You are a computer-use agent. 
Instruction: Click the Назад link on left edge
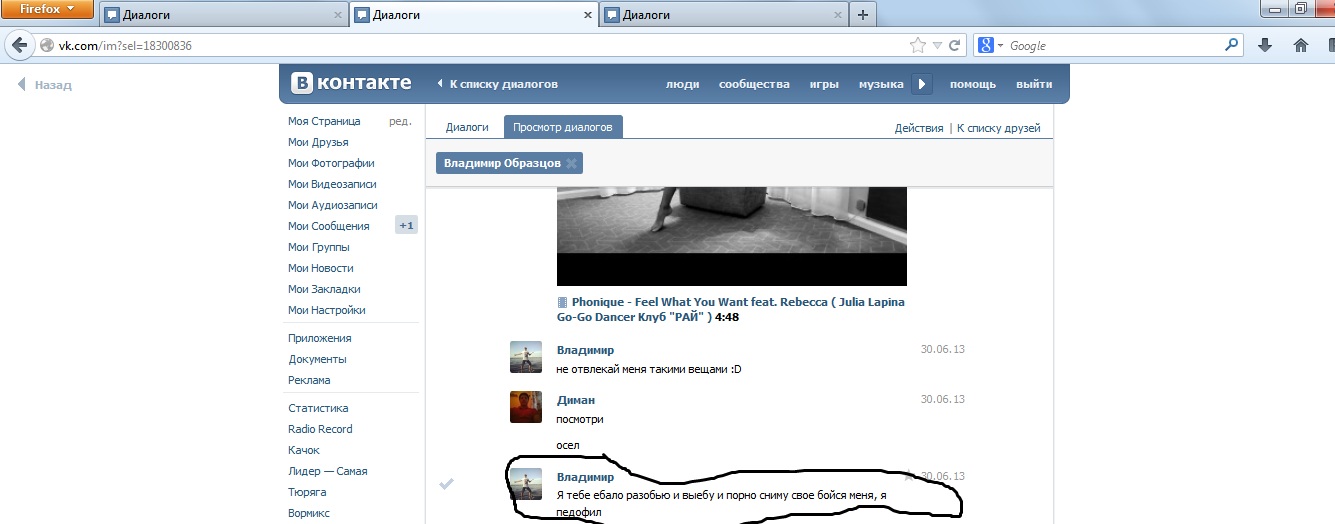45,85
